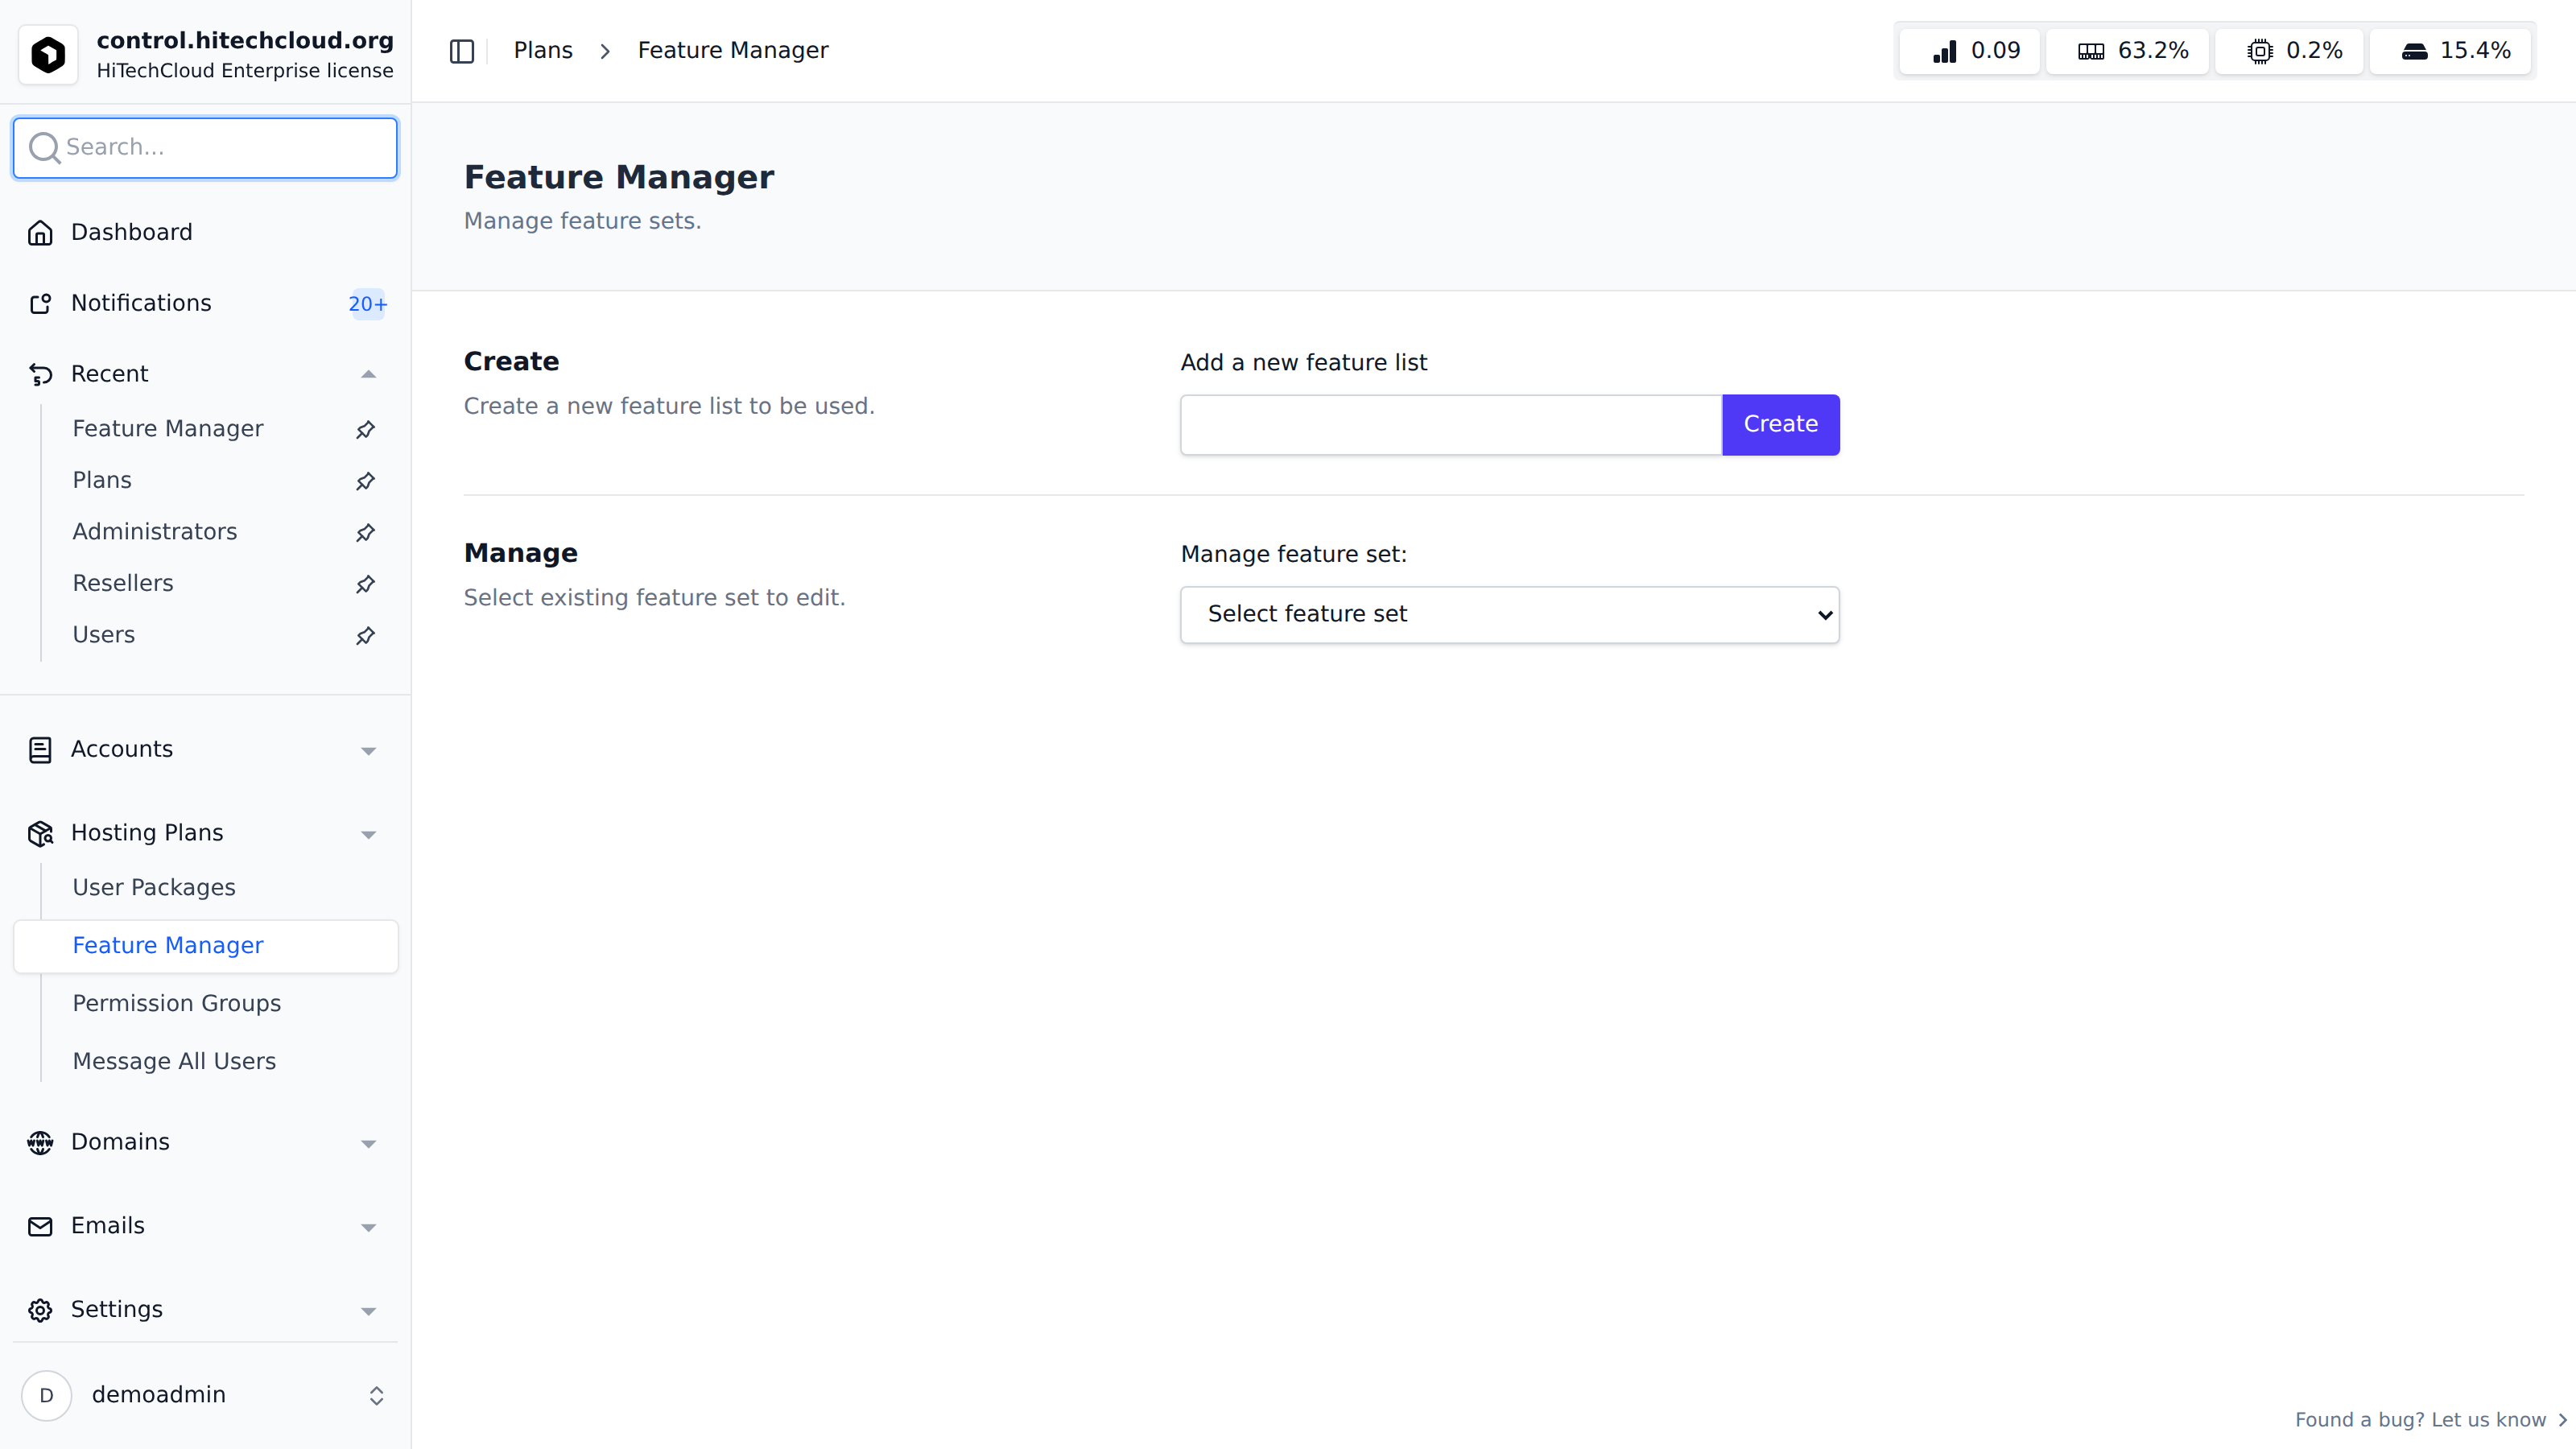This screenshot has height=1449, width=2576.
Task: Collapse the Recent section arrow
Action: (368, 374)
